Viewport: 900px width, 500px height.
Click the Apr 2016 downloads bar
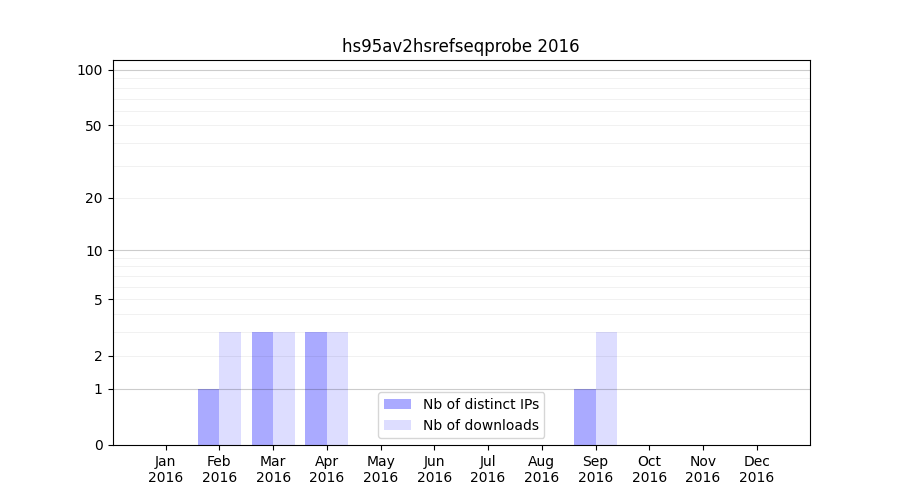click(338, 388)
